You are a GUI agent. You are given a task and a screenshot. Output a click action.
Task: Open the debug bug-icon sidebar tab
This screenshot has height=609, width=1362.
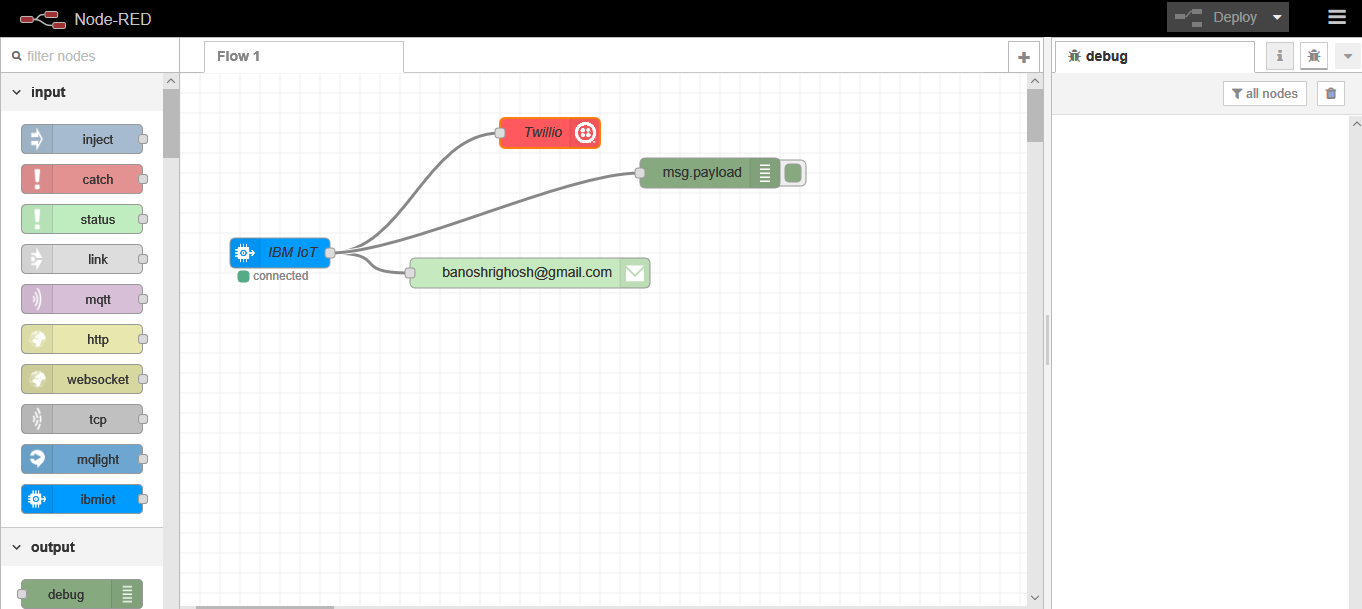(1314, 56)
